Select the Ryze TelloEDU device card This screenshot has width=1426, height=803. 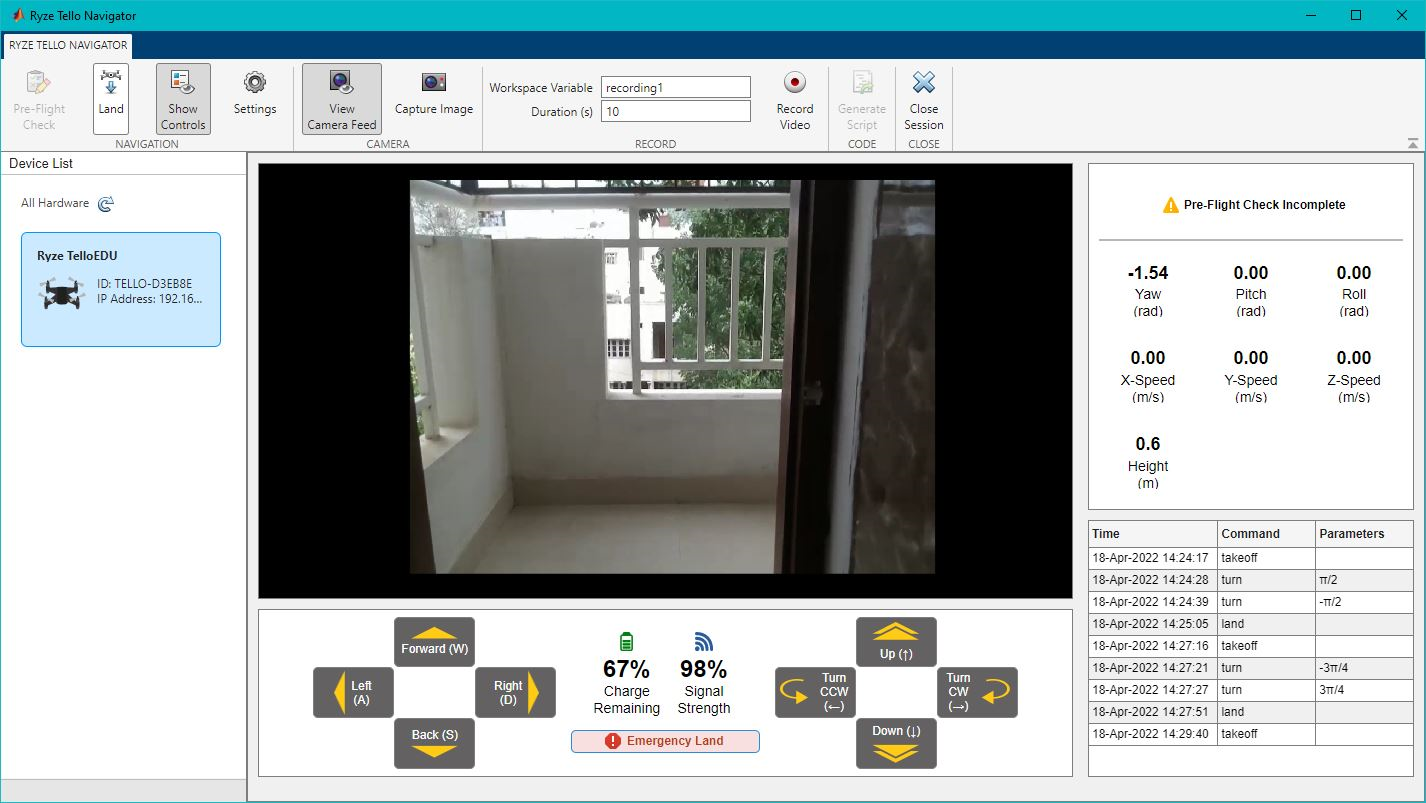click(121, 290)
